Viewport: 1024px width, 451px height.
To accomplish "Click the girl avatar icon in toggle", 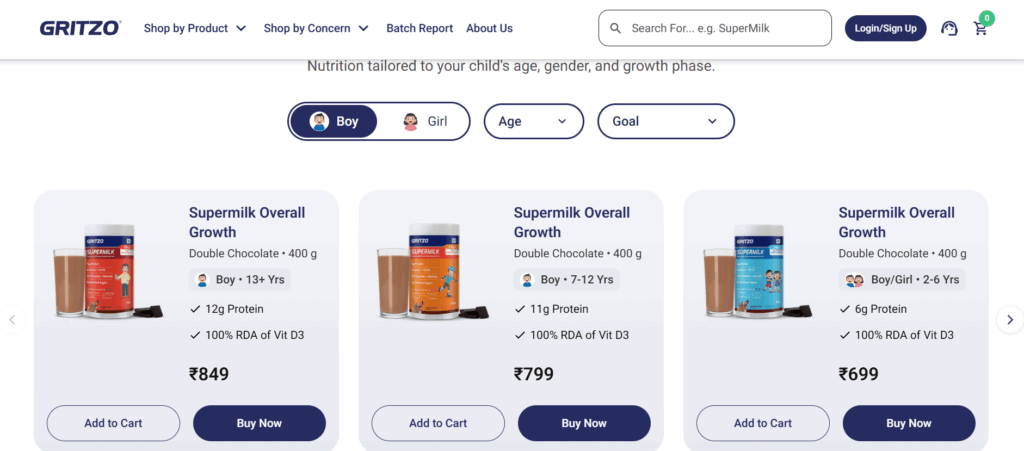I will click(410, 121).
